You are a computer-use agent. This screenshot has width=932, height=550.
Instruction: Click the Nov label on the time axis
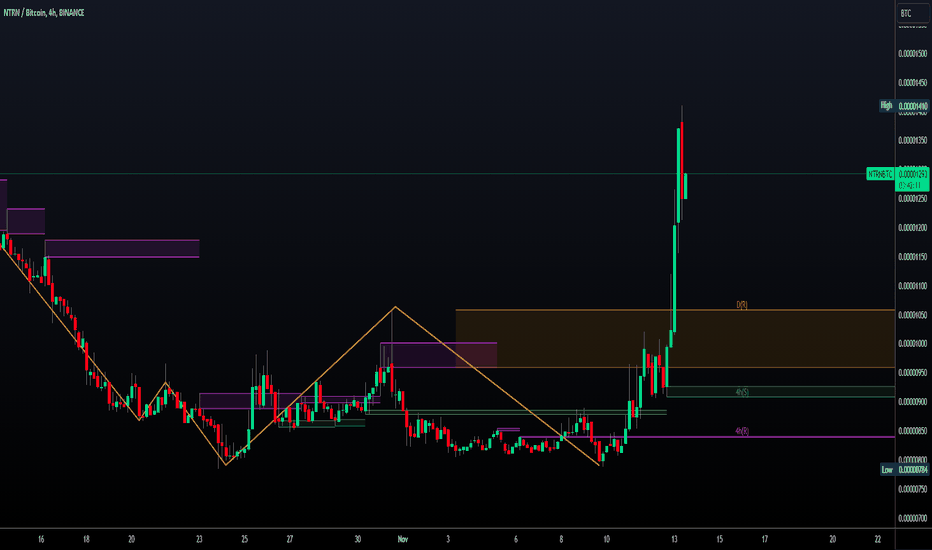coord(402,539)
